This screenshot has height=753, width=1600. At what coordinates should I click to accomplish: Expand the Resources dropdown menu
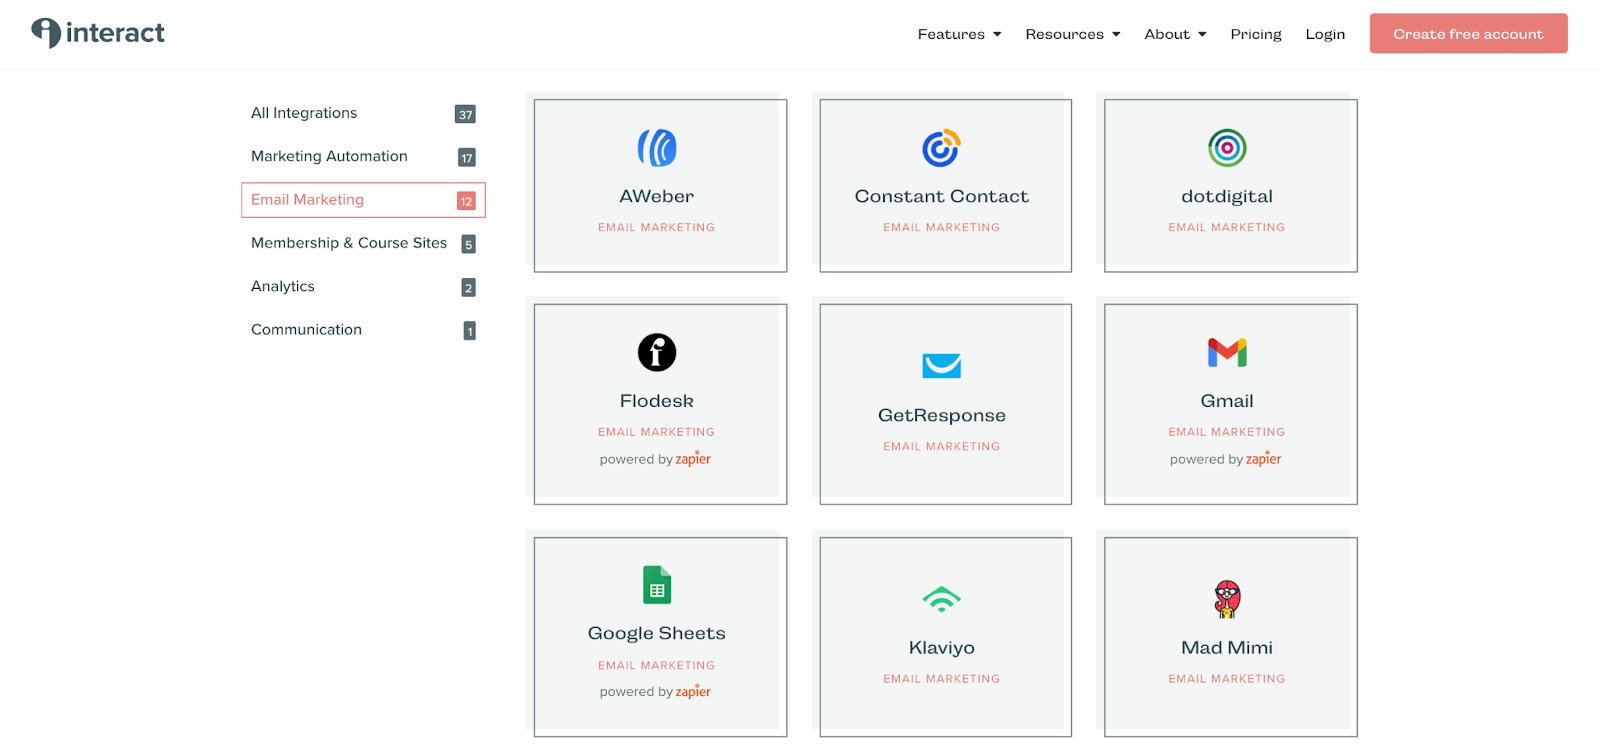pyautogui.click(x=1073, y=34)
